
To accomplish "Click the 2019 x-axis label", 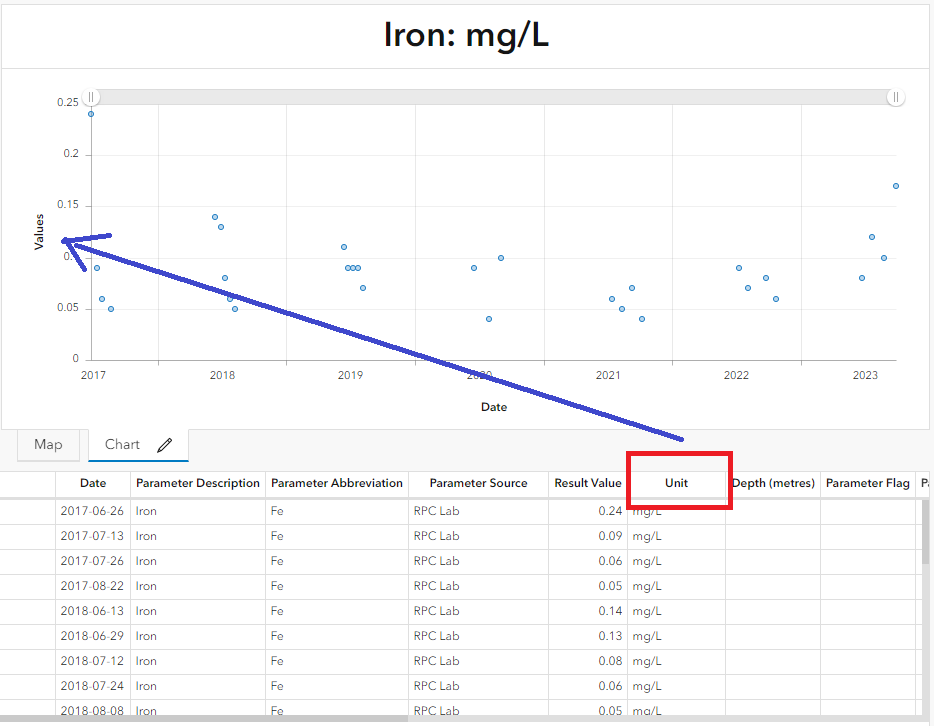I will [350, 375].
